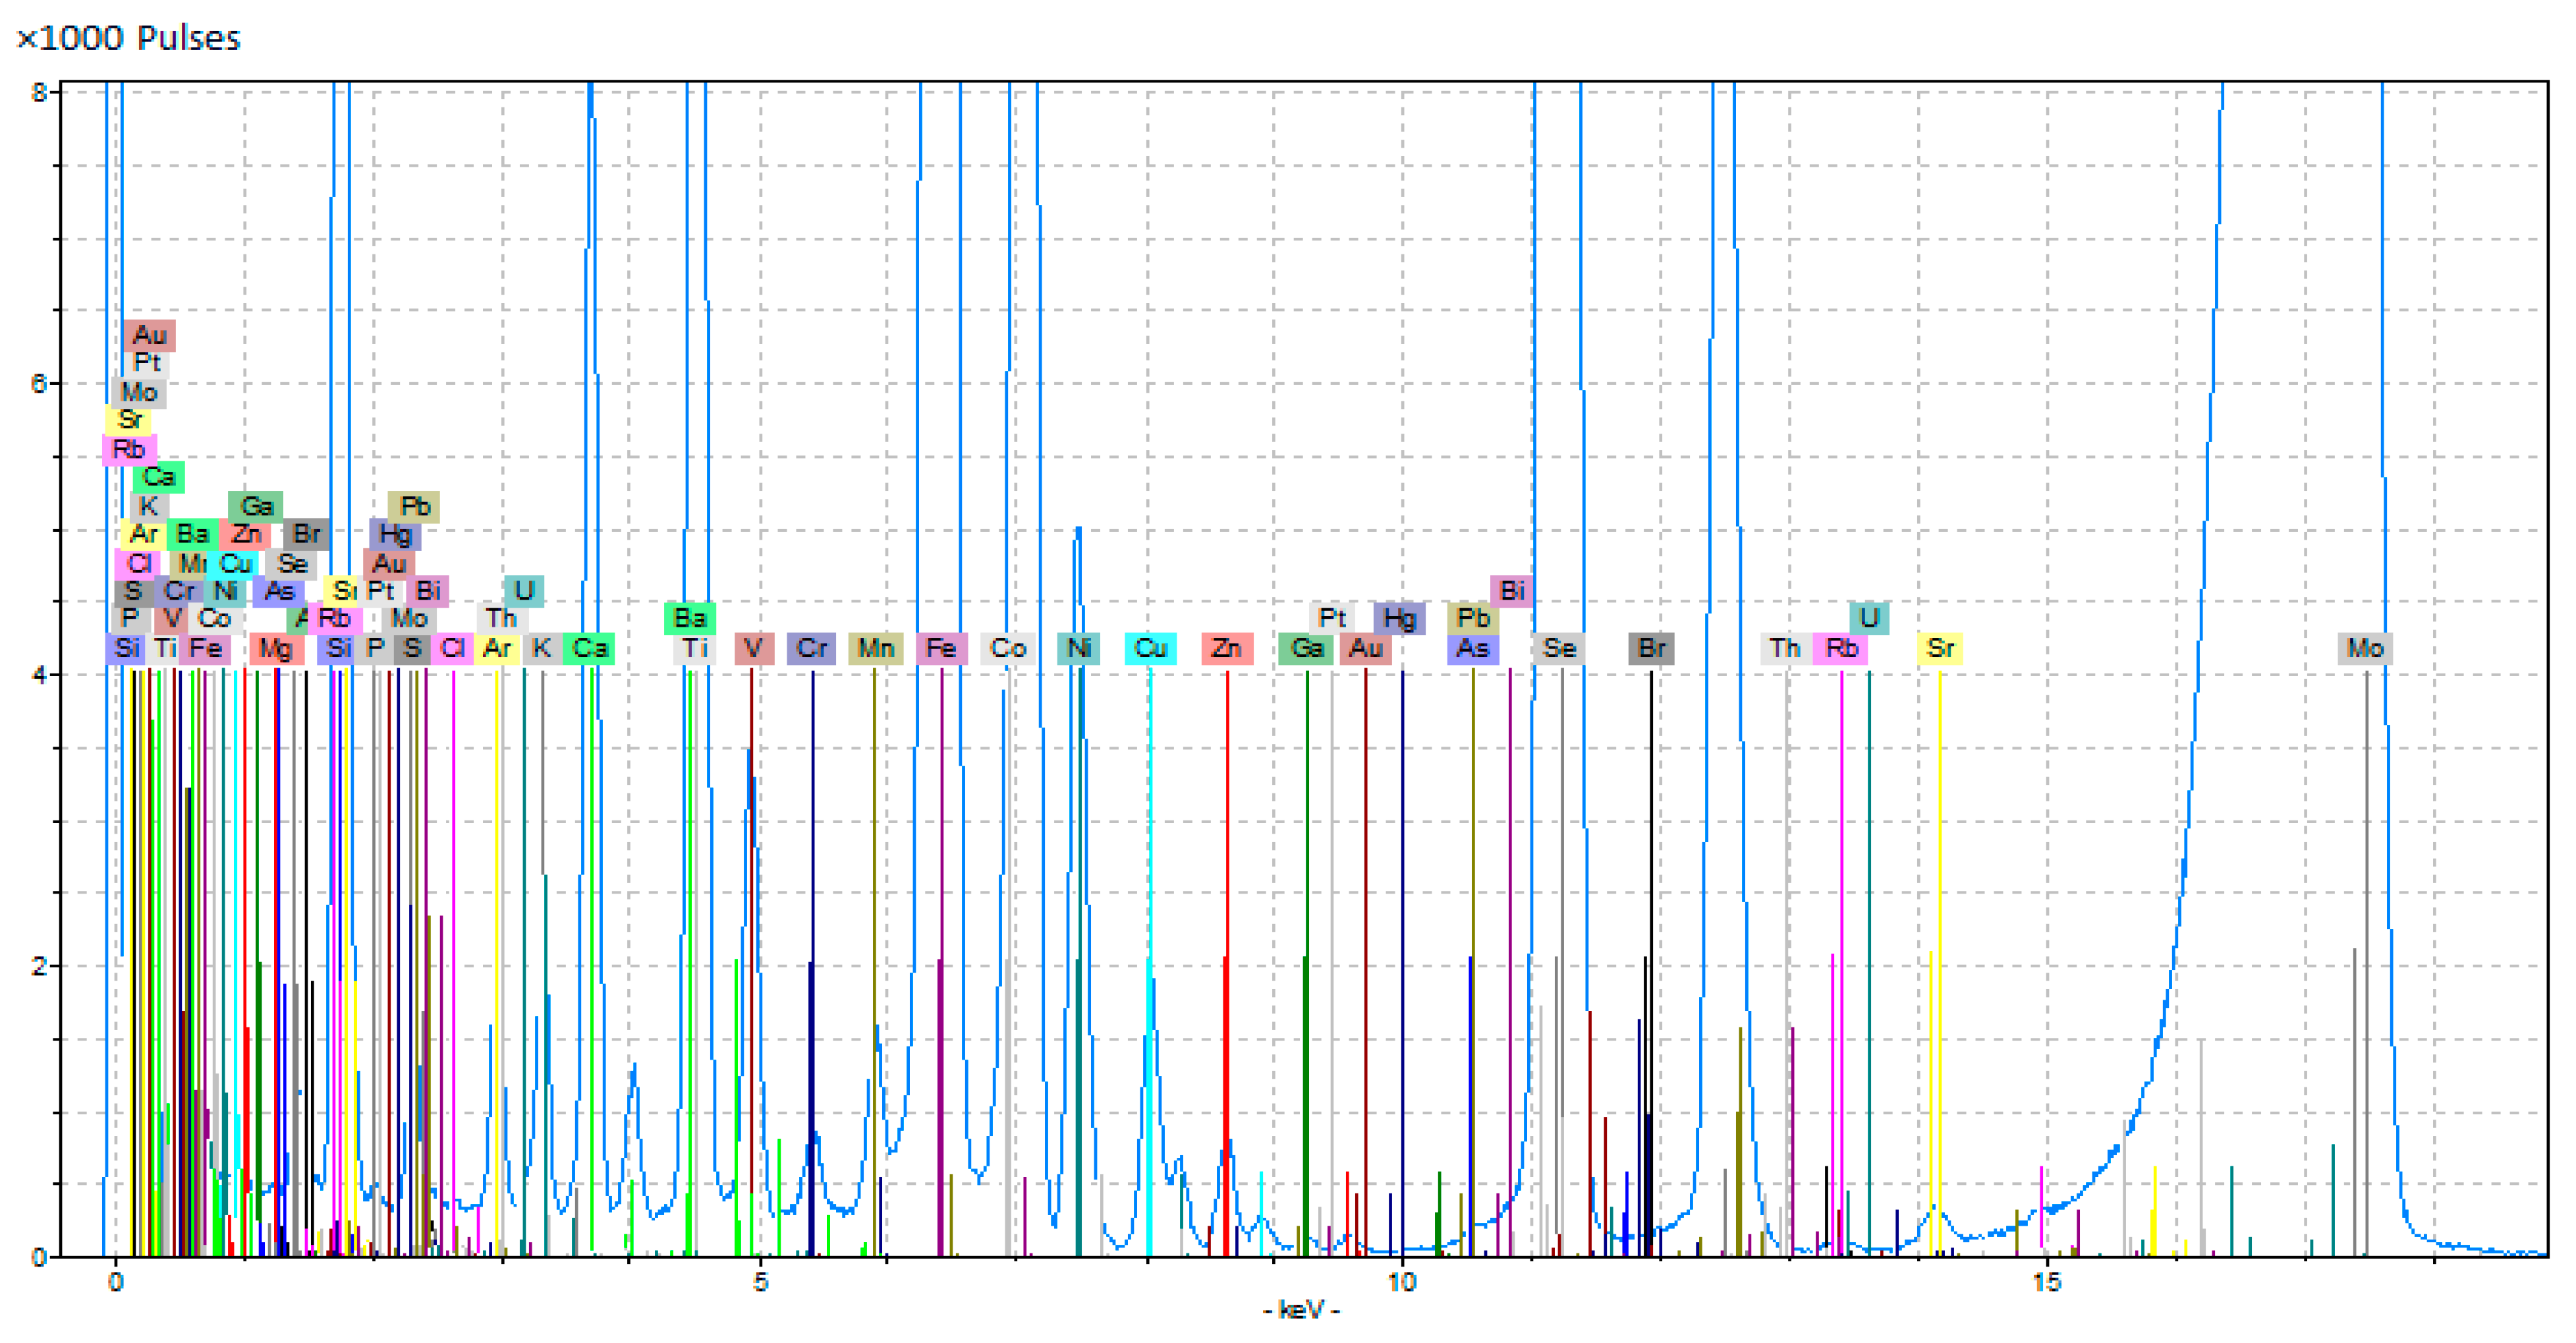Click the gray Mo label near 17.5 keV
Image resolution: width=2576 pixels, height=1343 pixels.
pos(2365,649)
